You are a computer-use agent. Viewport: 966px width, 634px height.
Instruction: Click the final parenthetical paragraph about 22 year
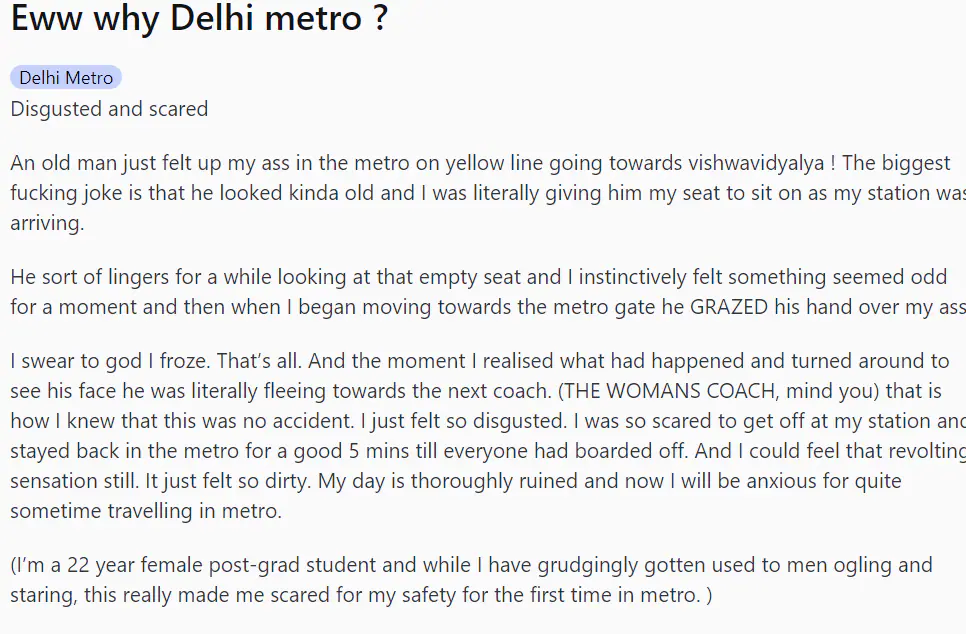[x=471, y=580]
